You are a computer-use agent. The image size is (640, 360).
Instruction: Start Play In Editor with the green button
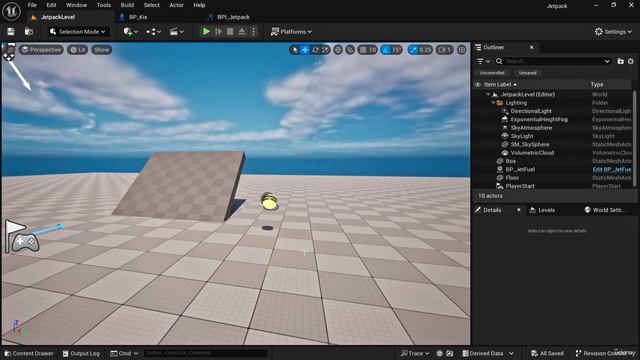click(206, 31)
